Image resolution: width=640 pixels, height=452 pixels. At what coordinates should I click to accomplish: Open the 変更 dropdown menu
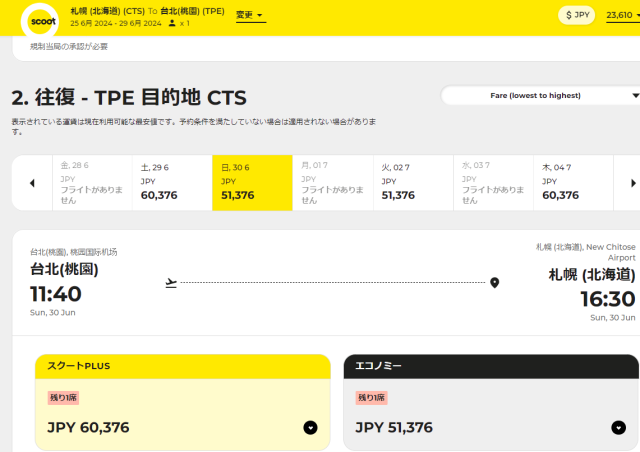[250, 15]
